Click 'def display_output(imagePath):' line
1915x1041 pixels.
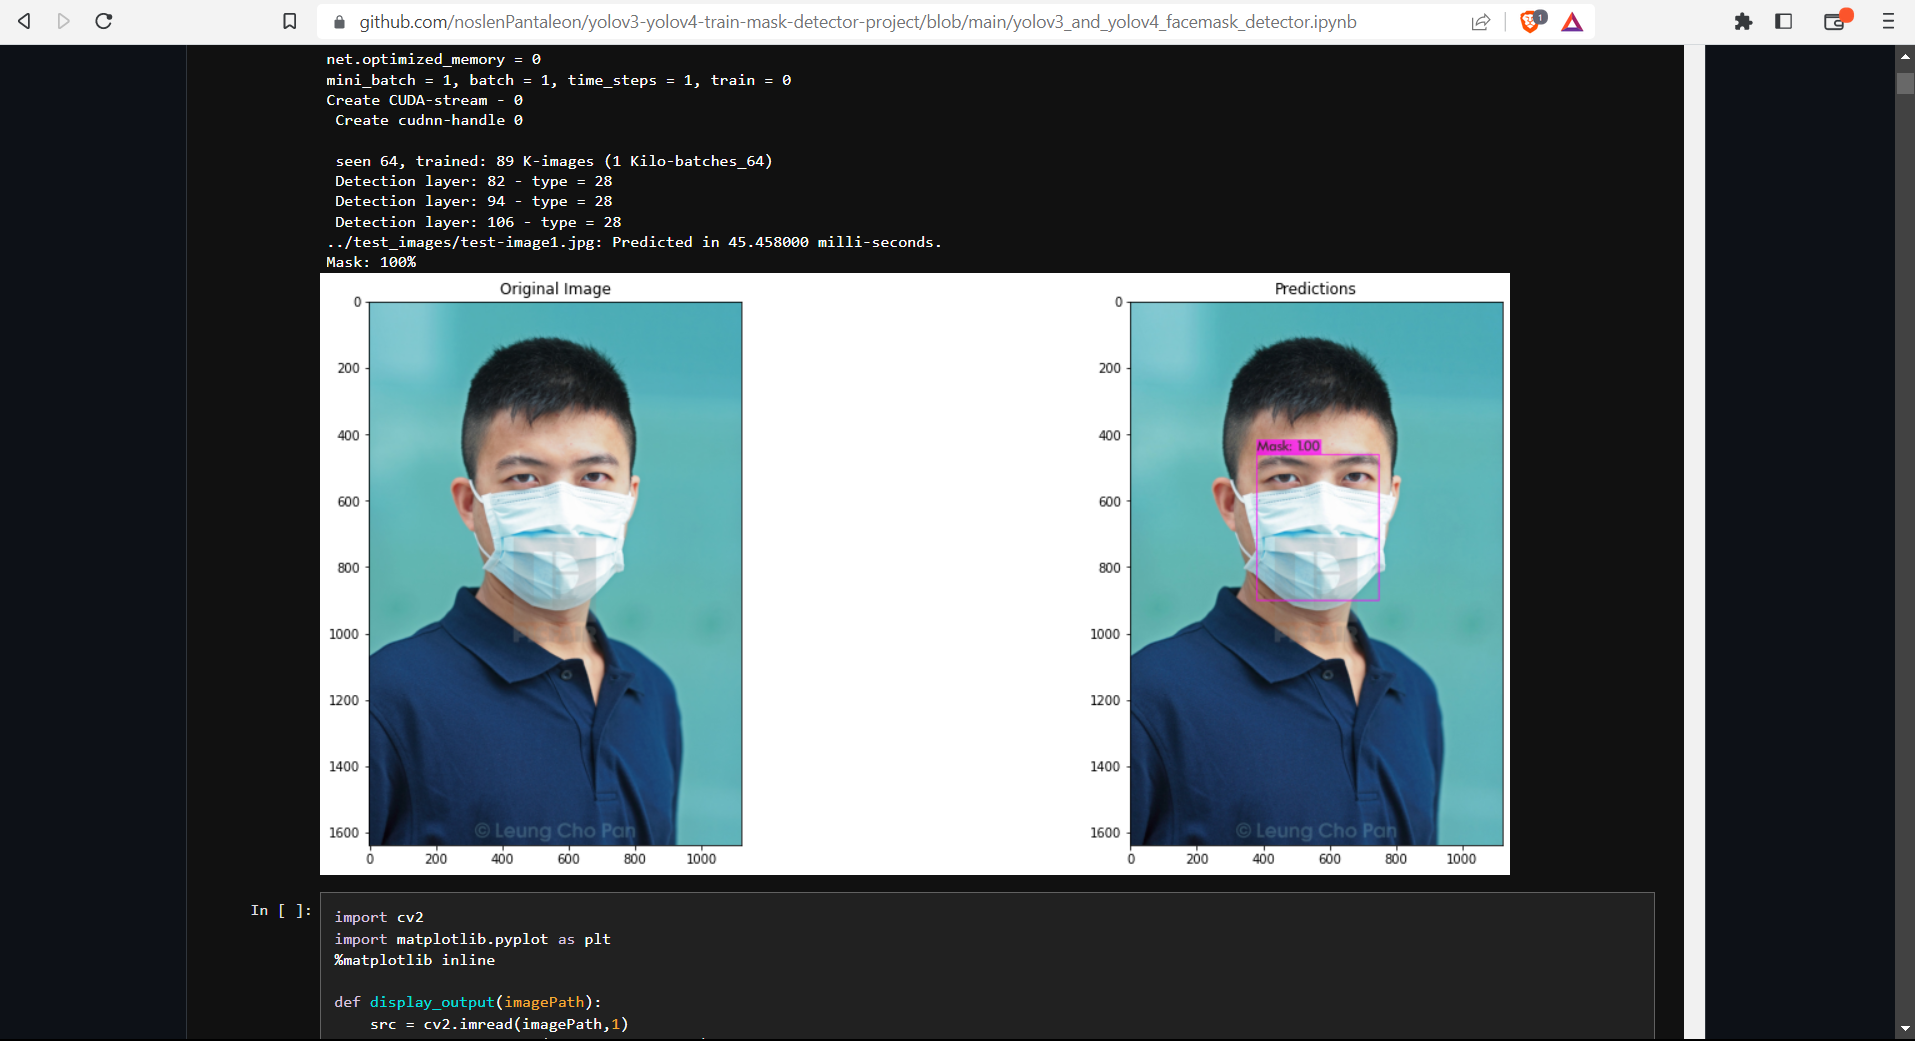468,1002
